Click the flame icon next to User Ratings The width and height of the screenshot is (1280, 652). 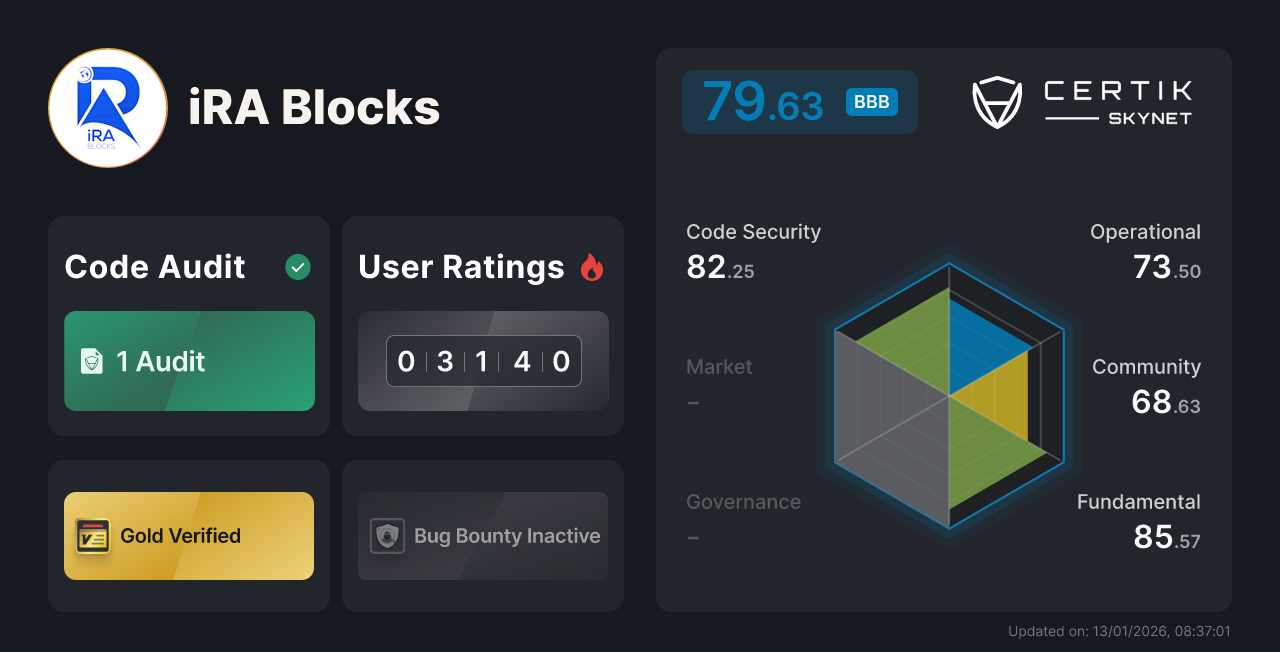[592, 266]
